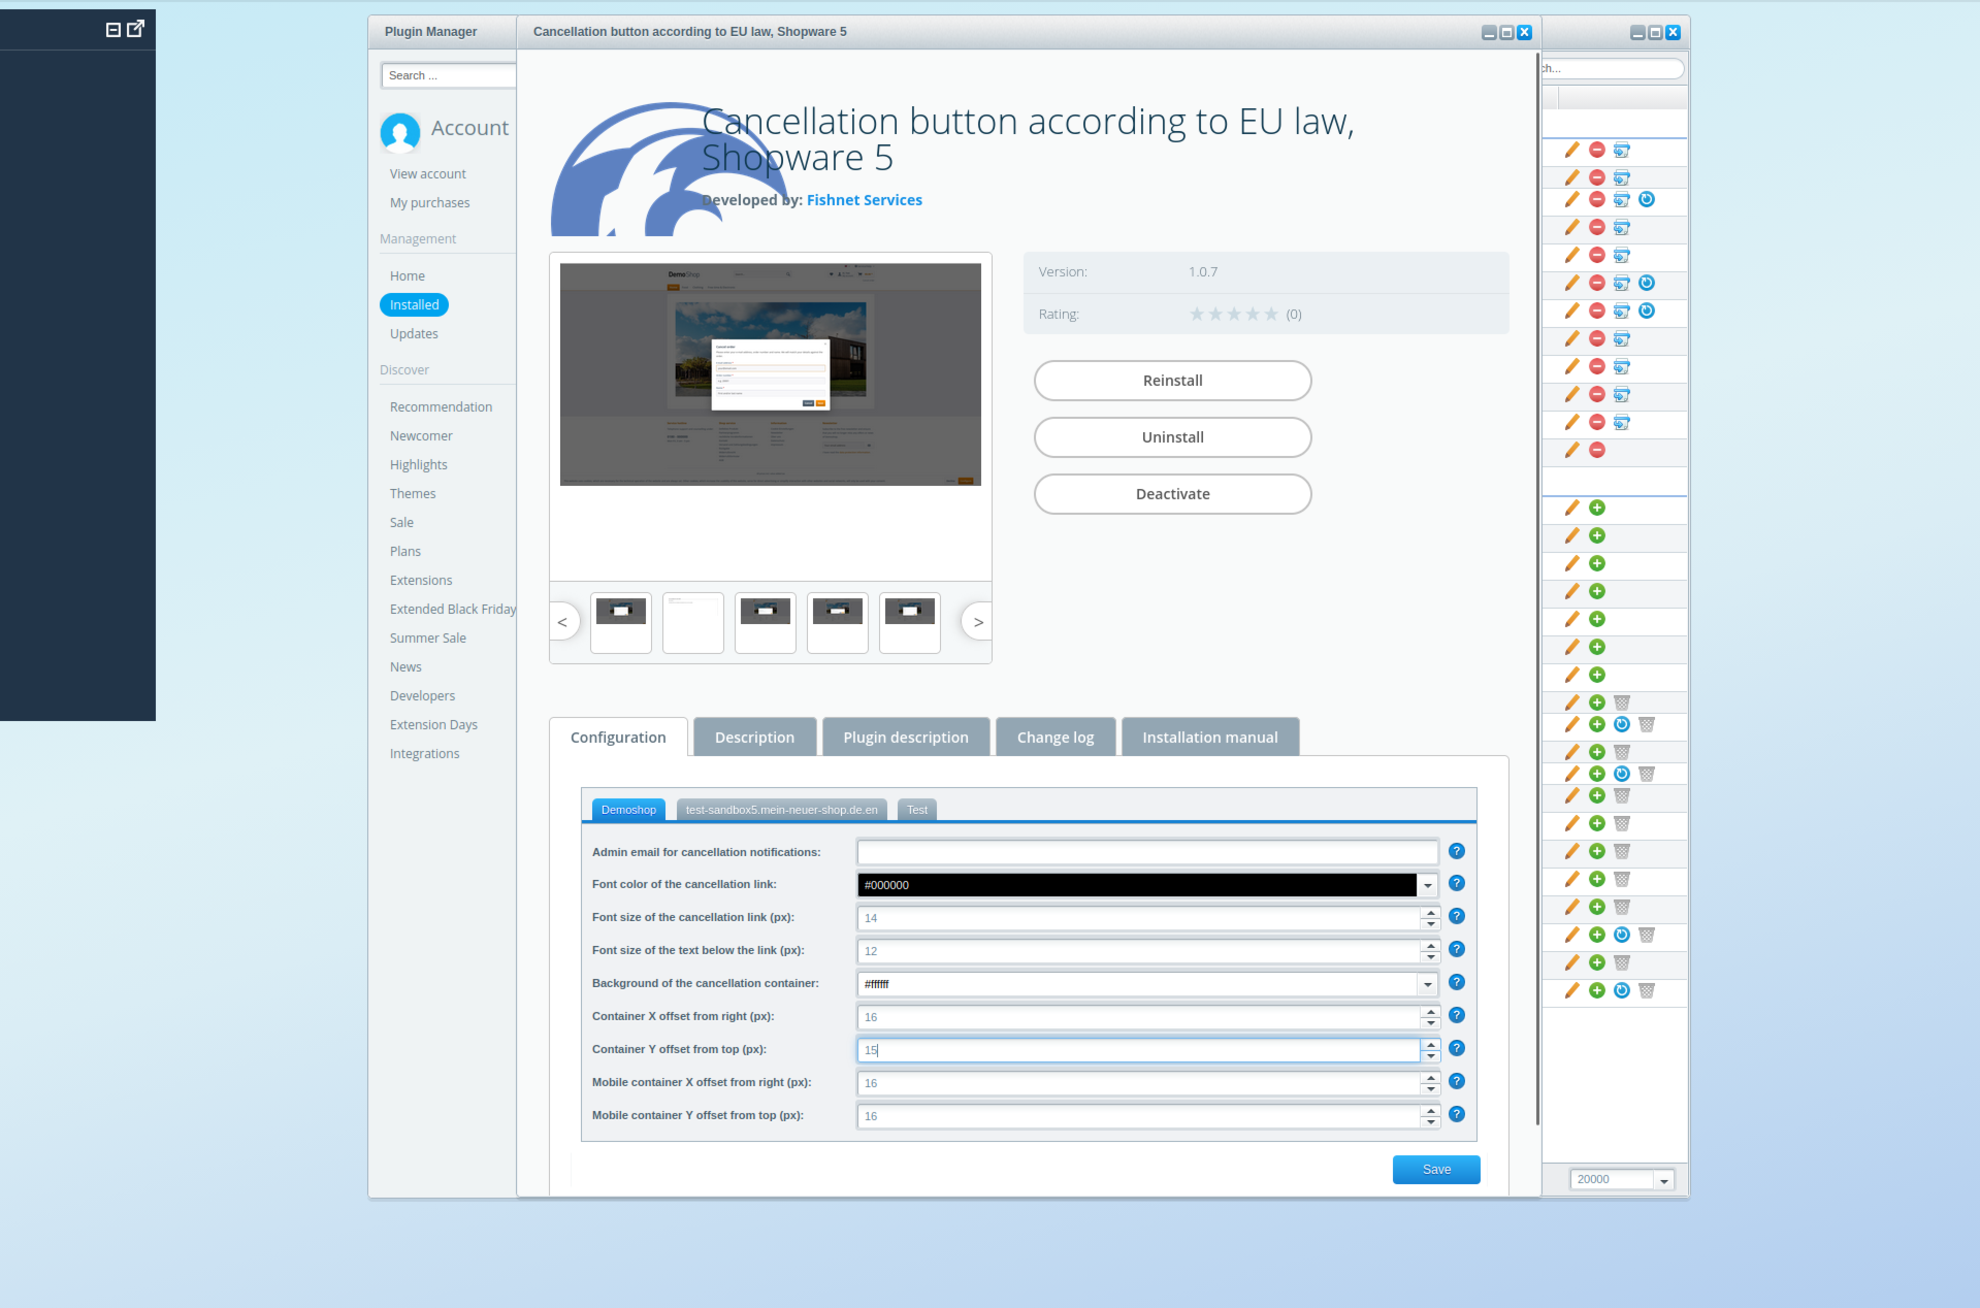Click the blank white screenshot thumbnail
Screen dimensions: 1980x1308
[693, 622]
